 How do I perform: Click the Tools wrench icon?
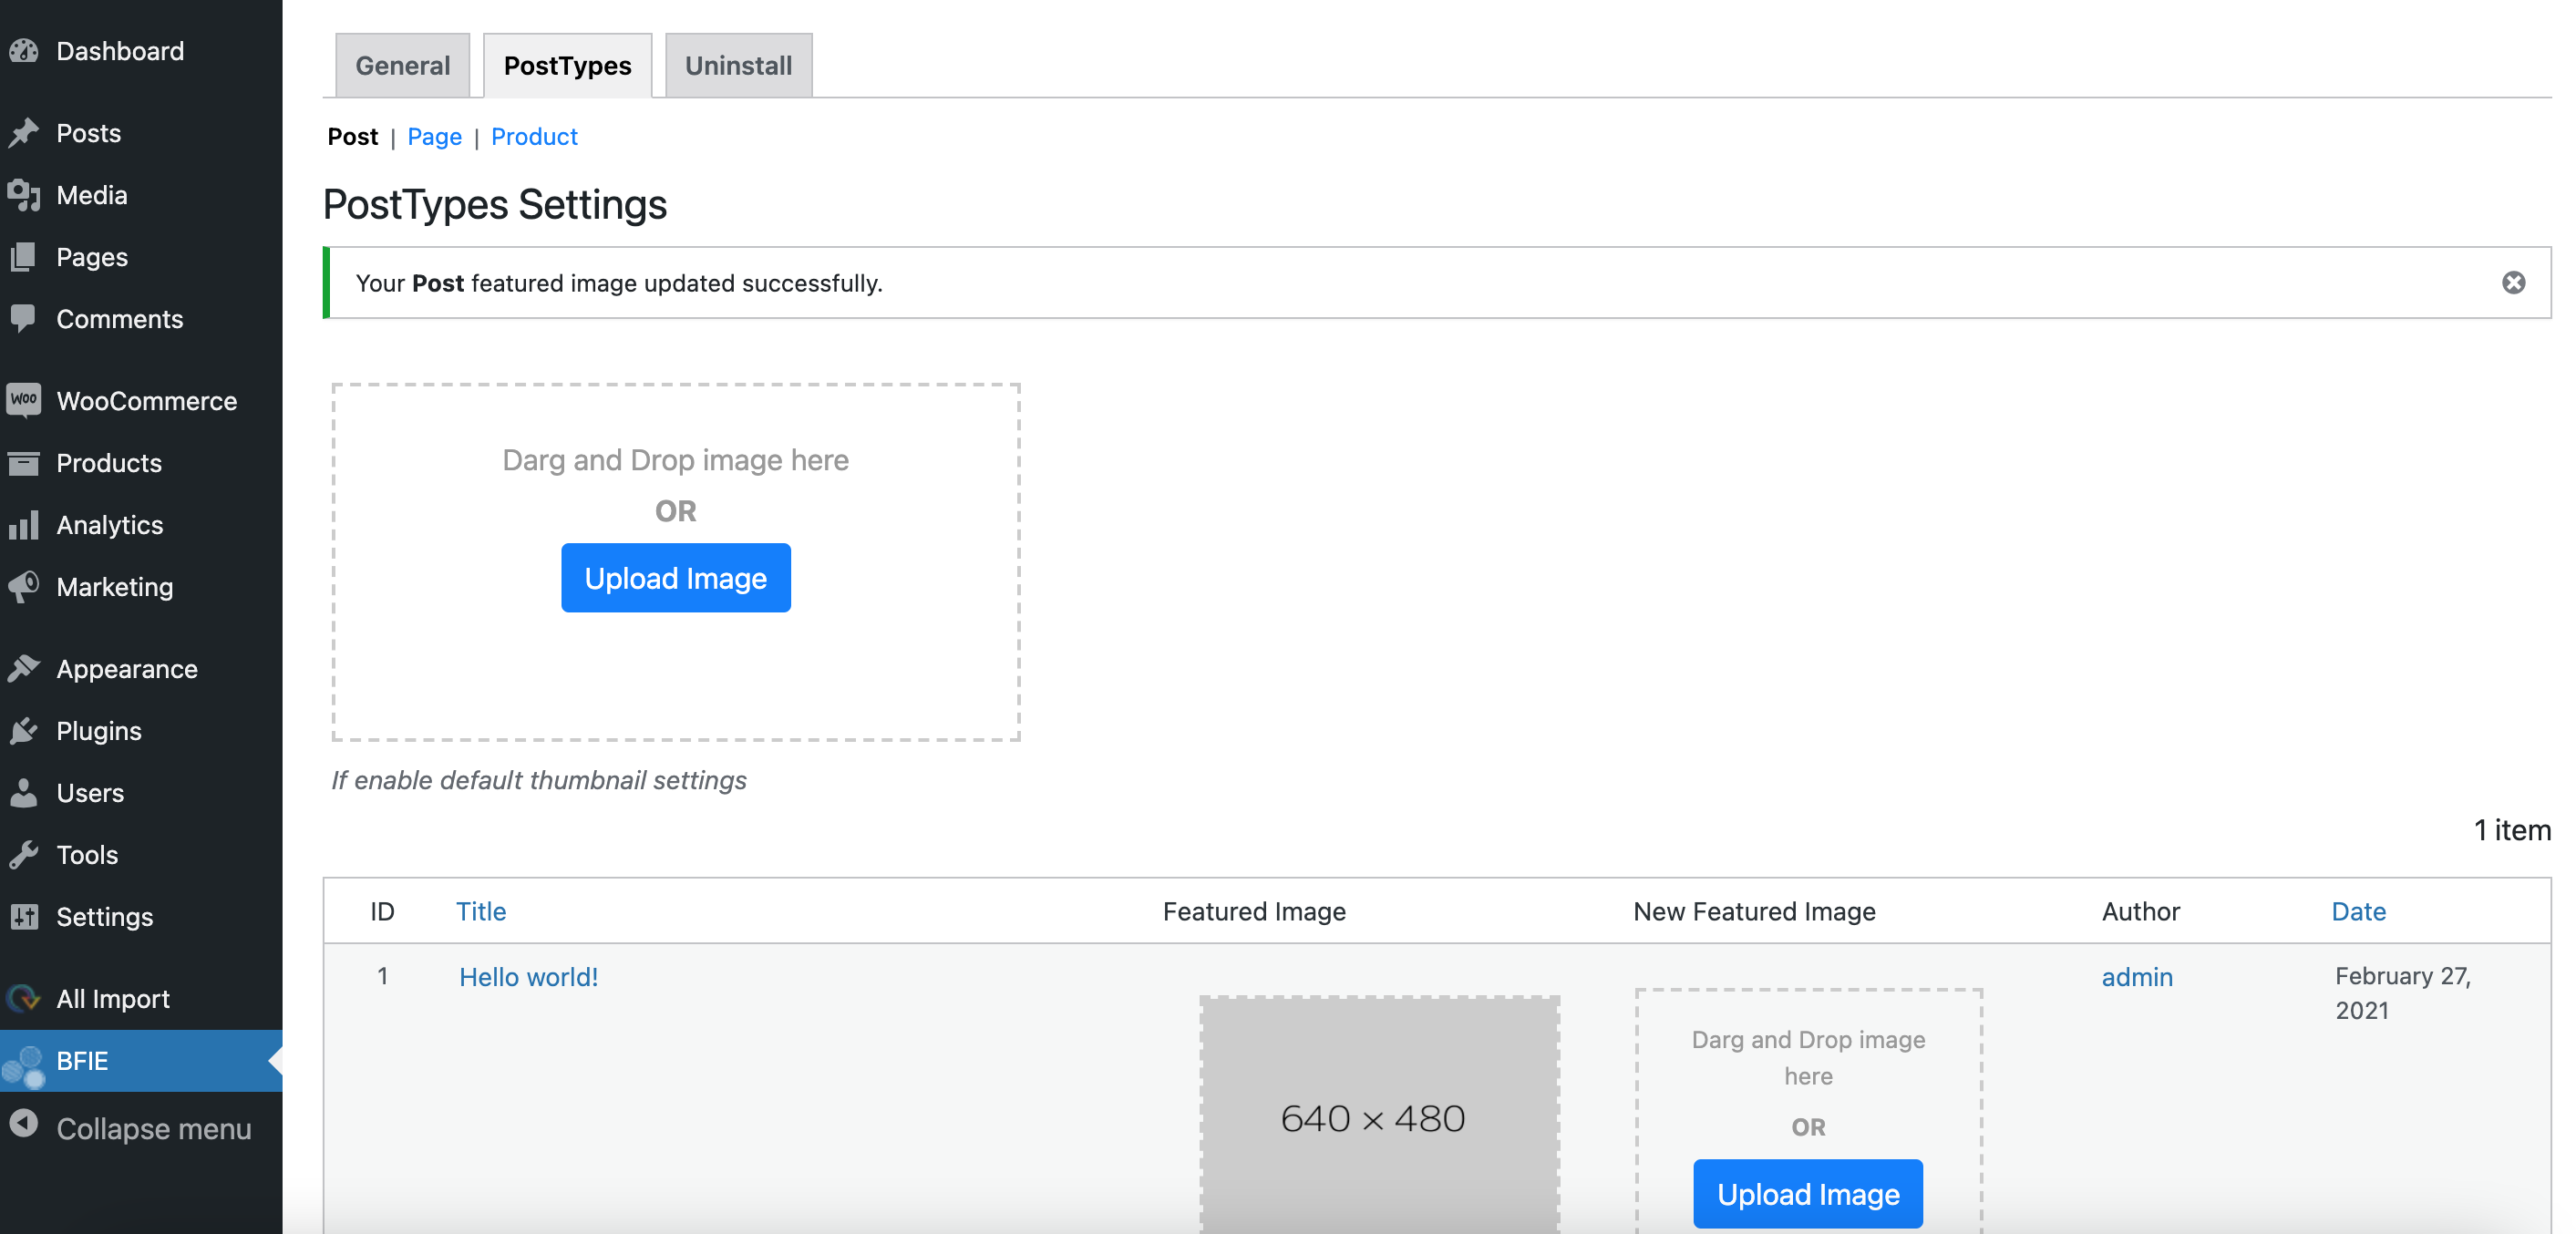24,855
